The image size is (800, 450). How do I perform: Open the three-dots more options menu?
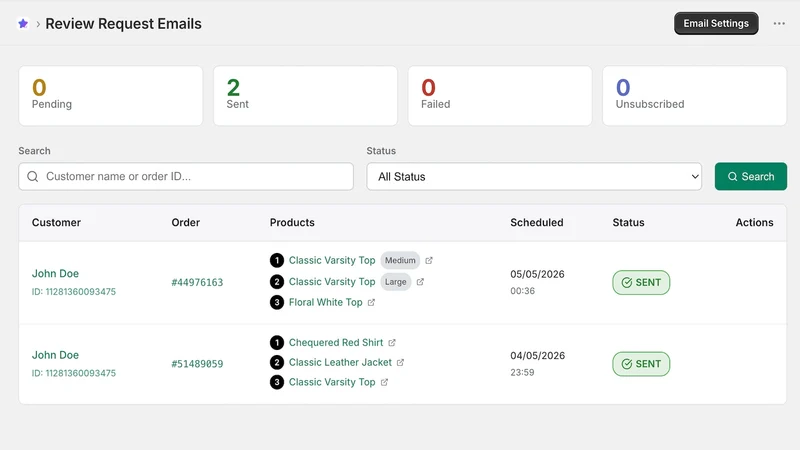[779, 23]
